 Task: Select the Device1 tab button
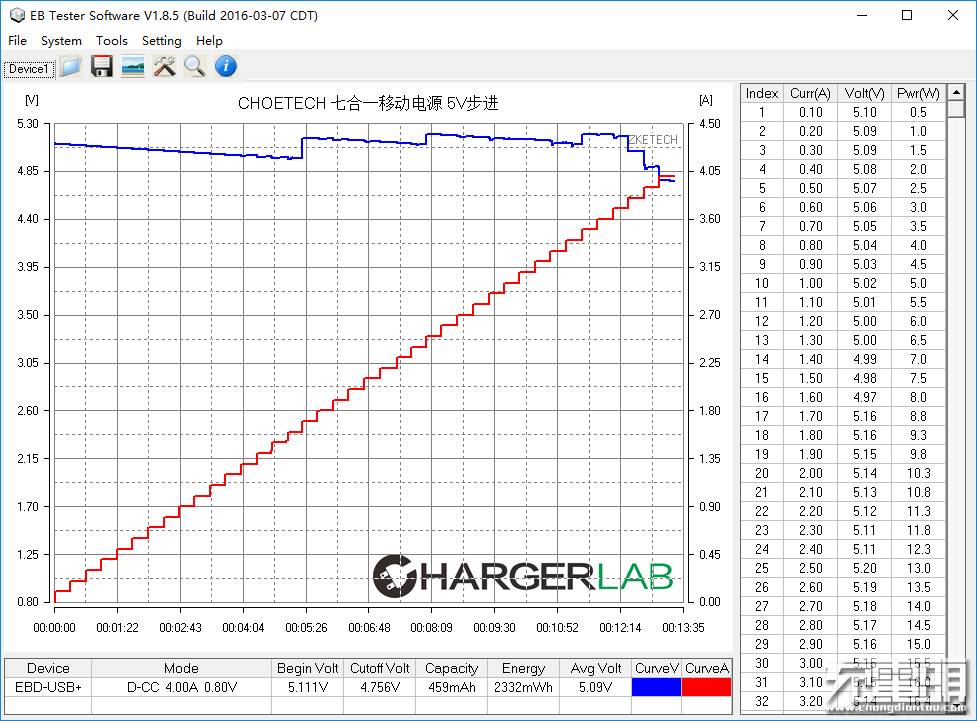pyautogui.click(x=29, y=69)
